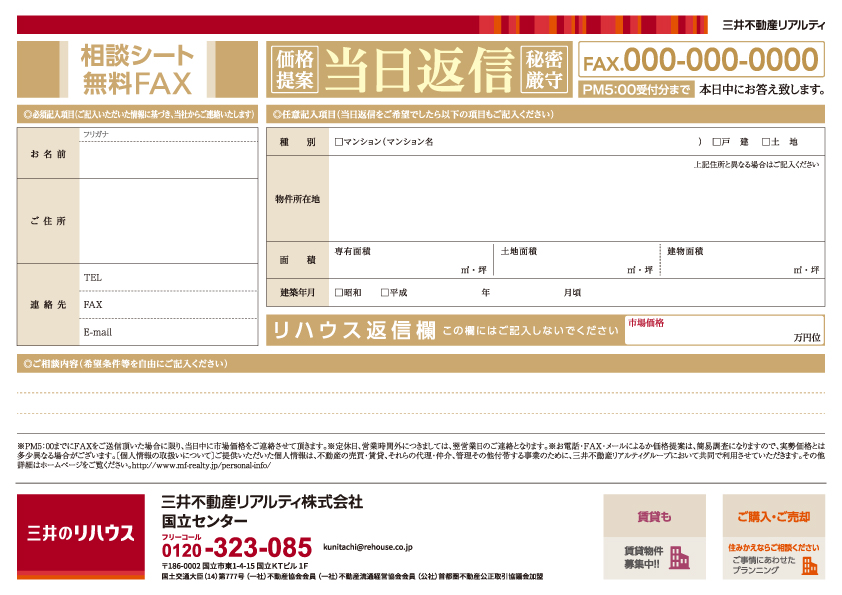Tick the 土地 checkbox
This screenshot has height=595, width=842.
(x=766, y=142)
